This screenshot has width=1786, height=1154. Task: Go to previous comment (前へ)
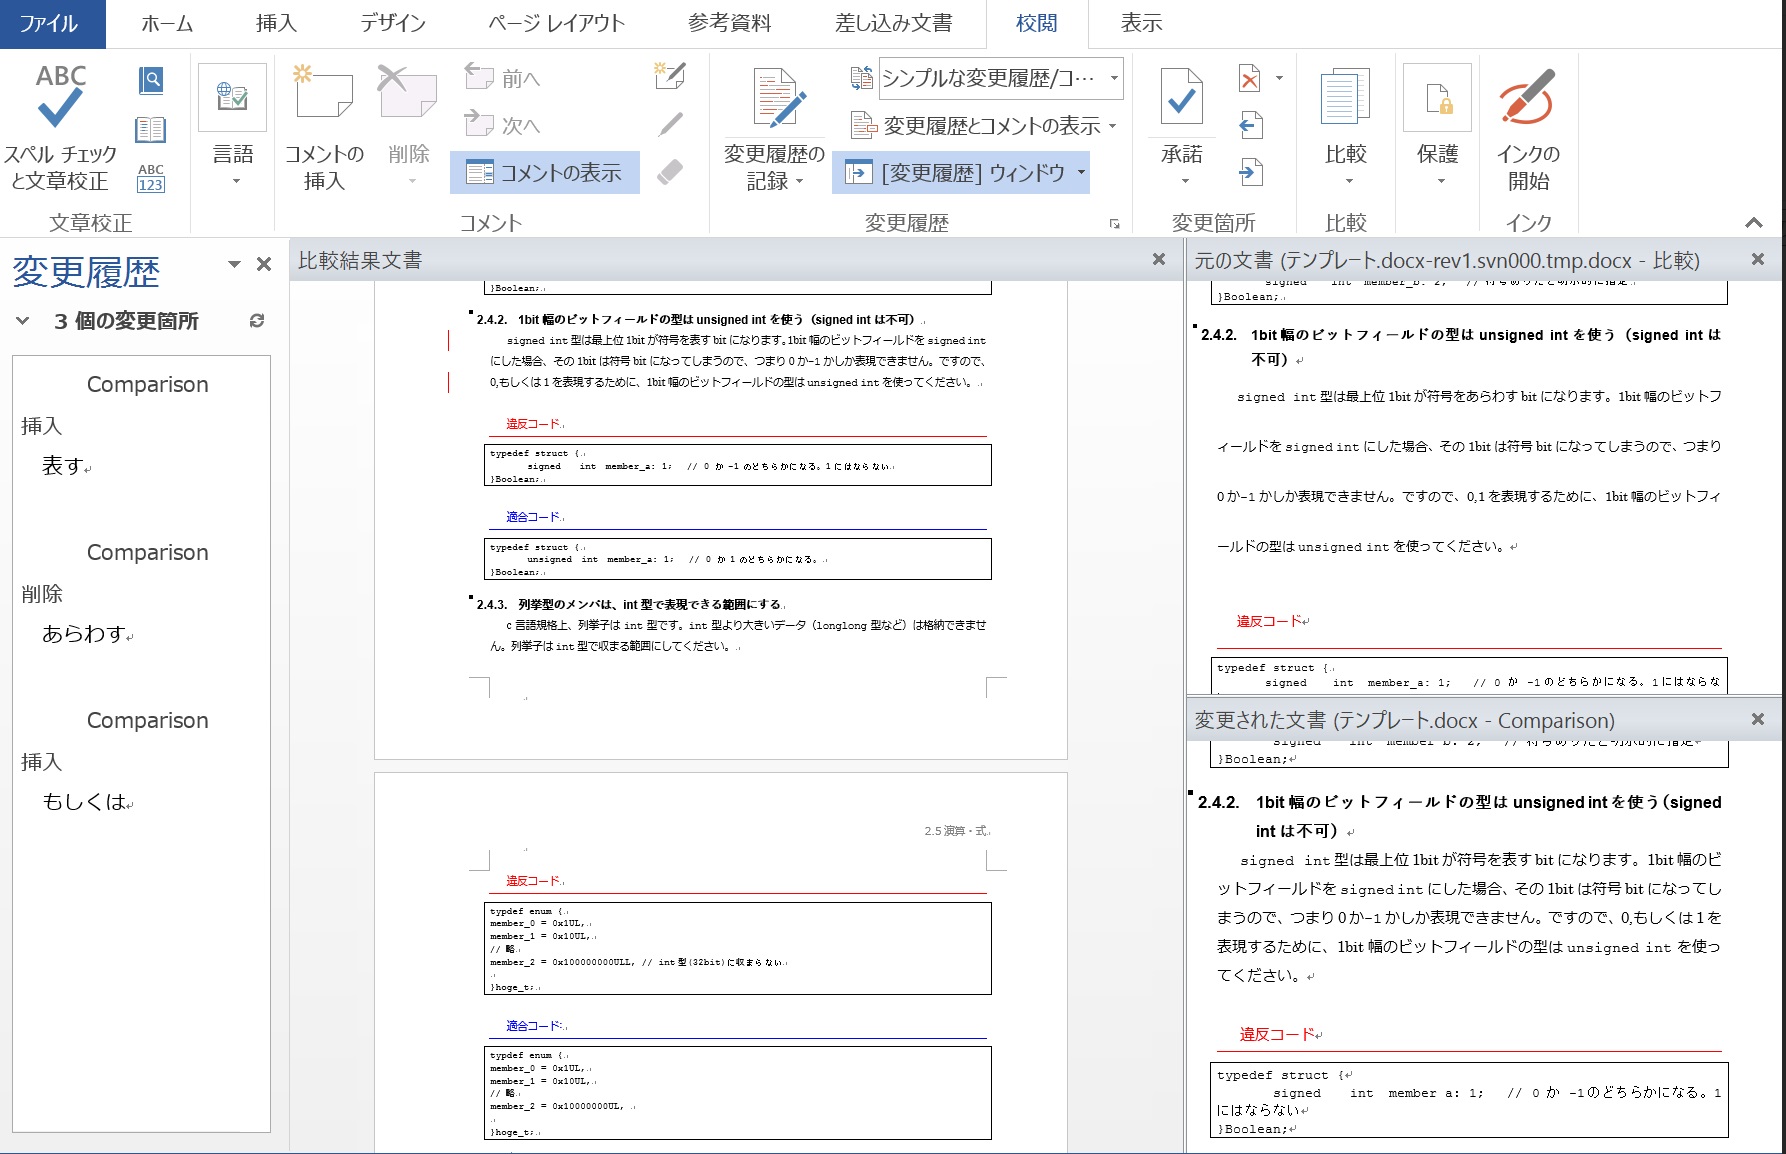click(x=503, y=78)
